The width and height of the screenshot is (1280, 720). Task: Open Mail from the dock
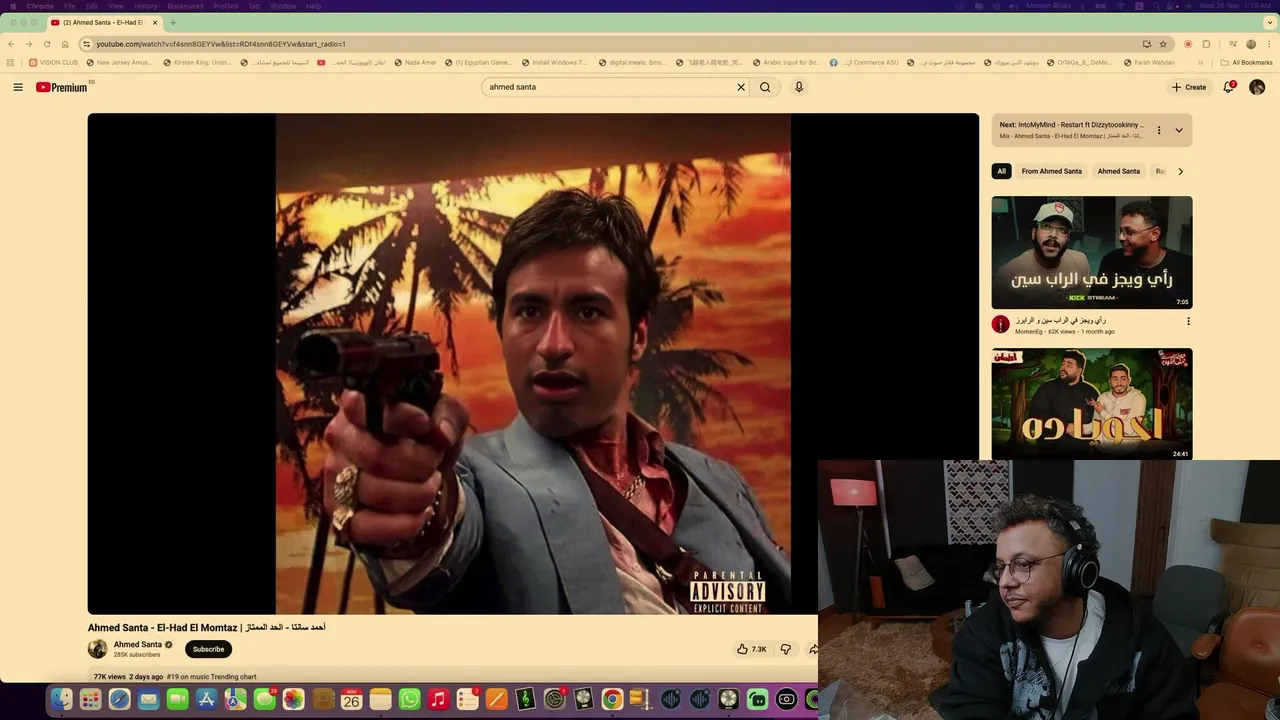pyautogui.click(x=149, y=700)
